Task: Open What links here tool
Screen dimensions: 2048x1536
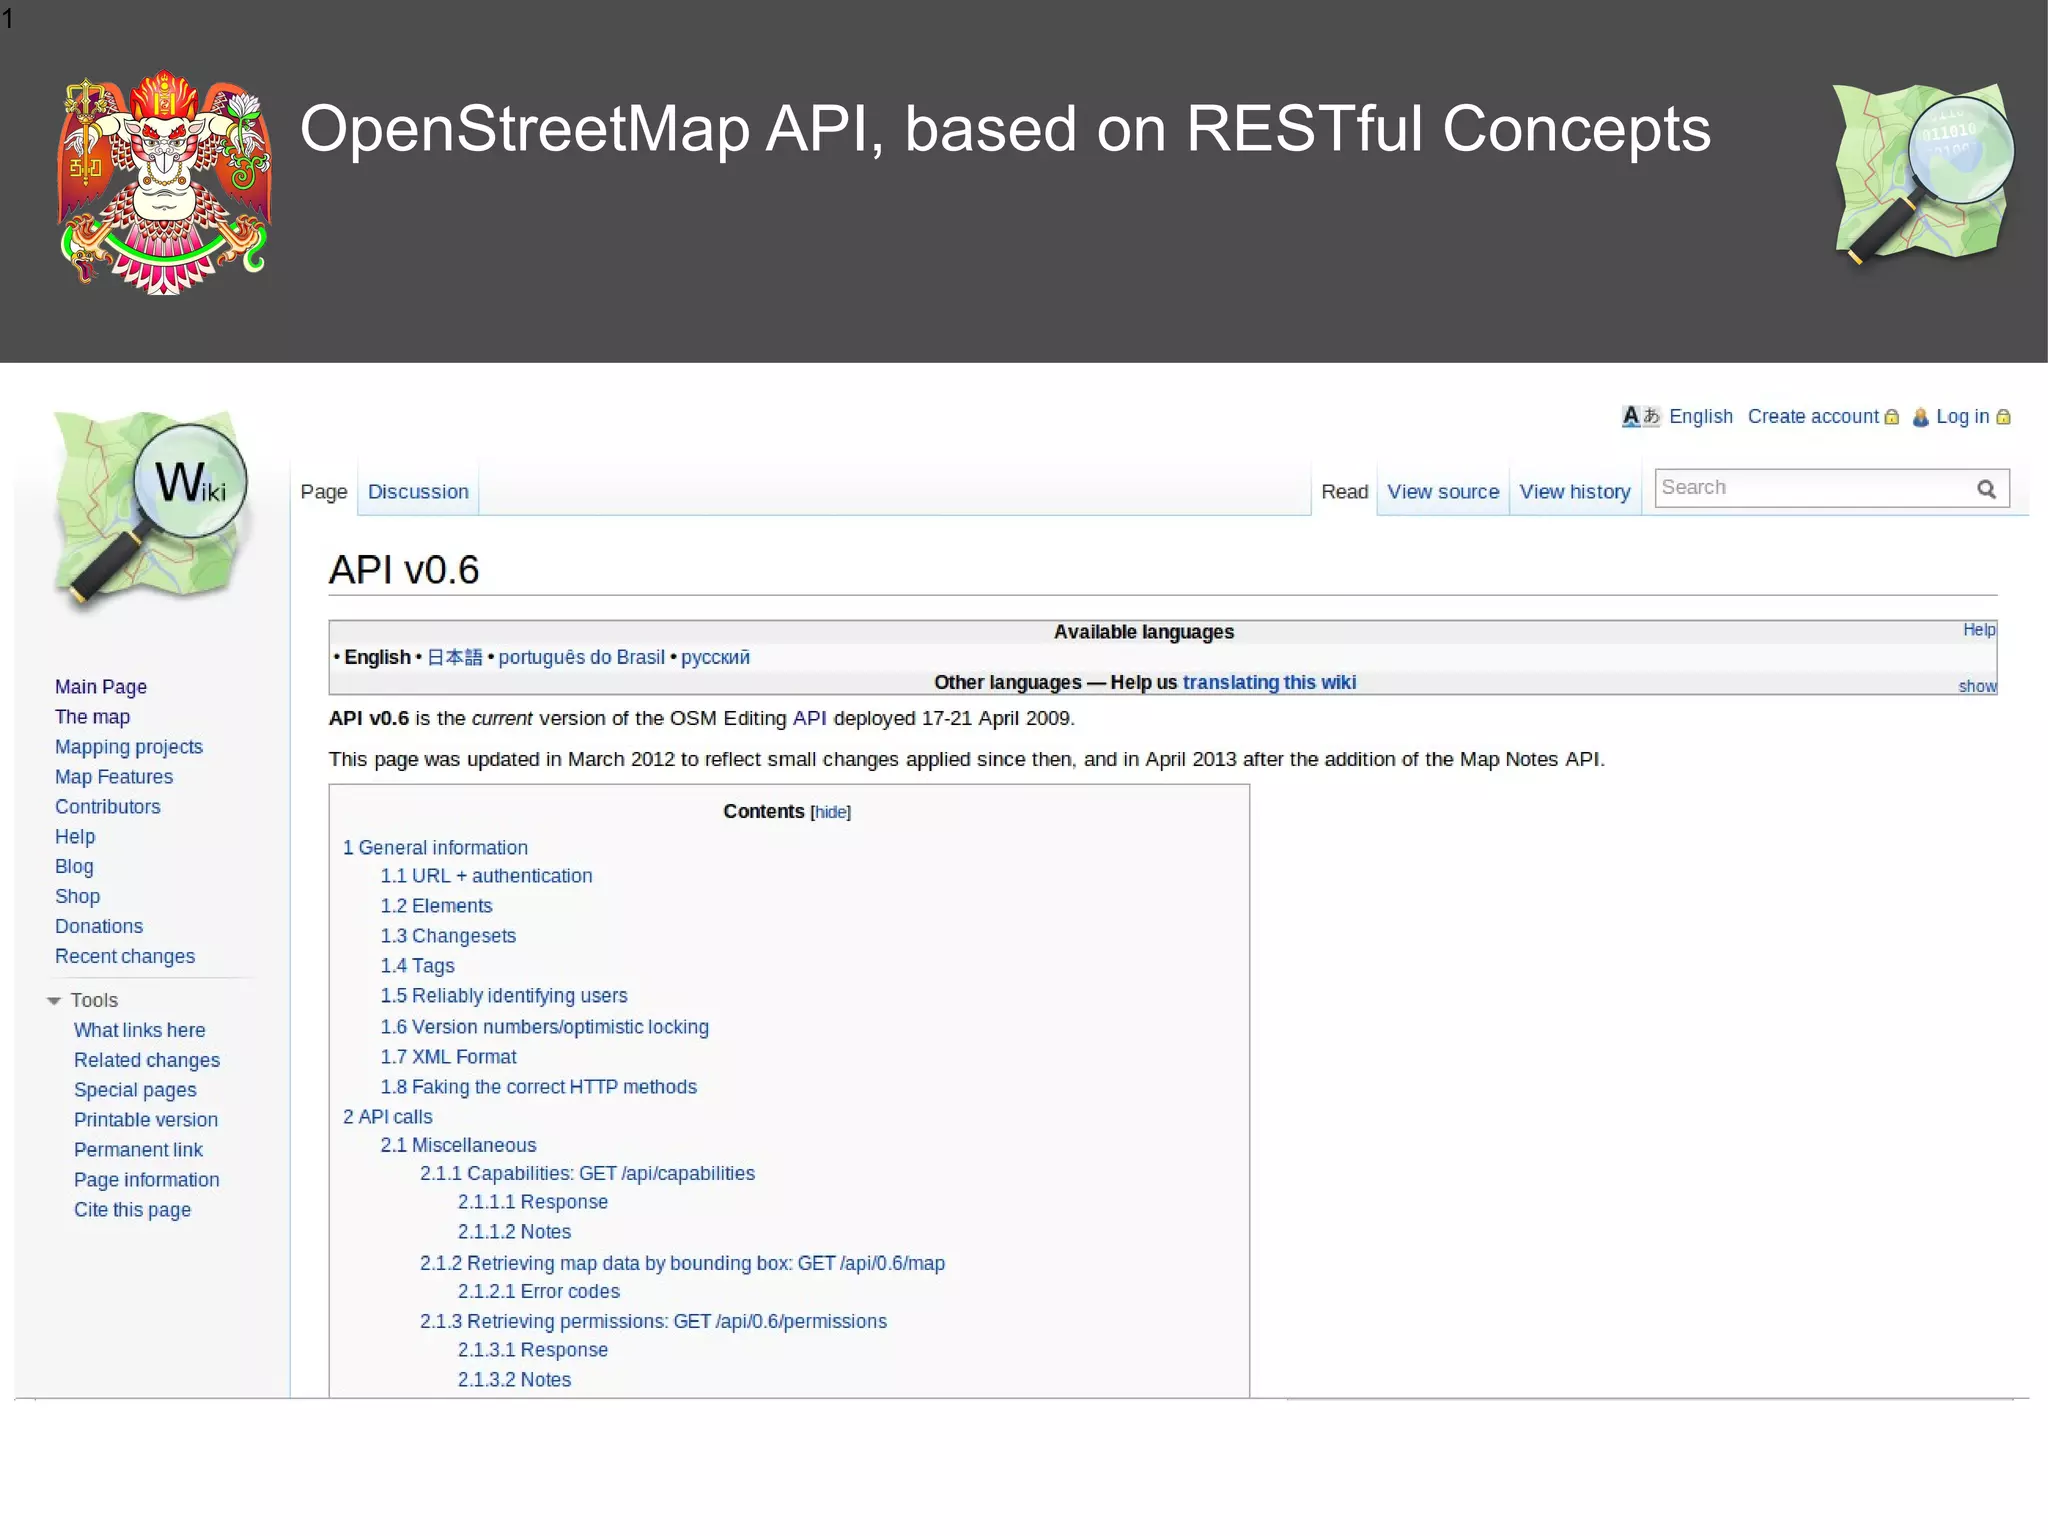Action: [139, 1030]
